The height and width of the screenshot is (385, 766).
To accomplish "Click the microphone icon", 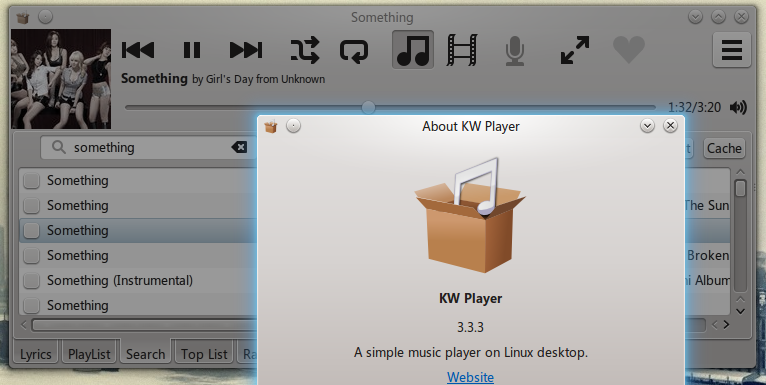I will [x=515, y=50].
